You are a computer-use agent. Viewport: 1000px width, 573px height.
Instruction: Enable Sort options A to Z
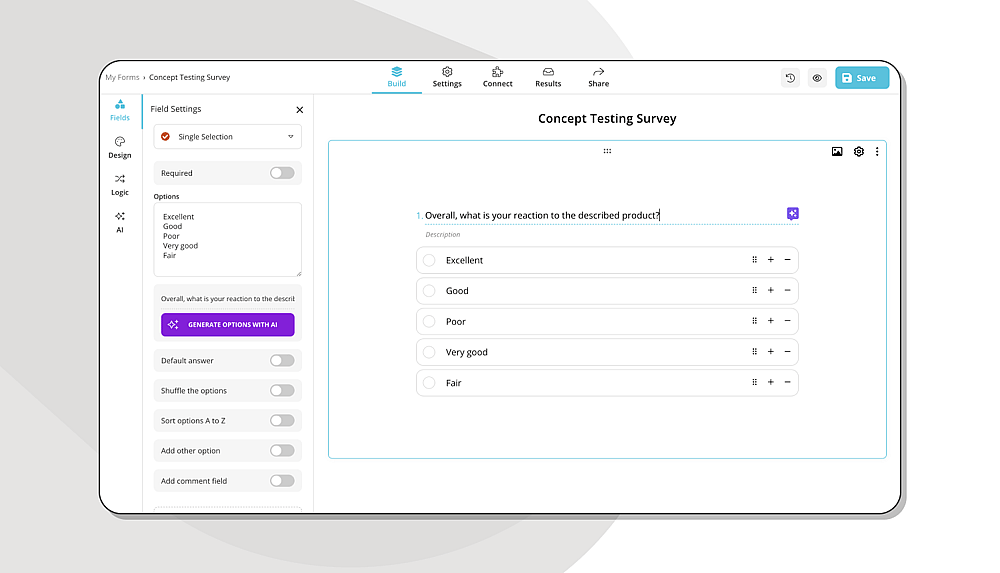point(282,420)
